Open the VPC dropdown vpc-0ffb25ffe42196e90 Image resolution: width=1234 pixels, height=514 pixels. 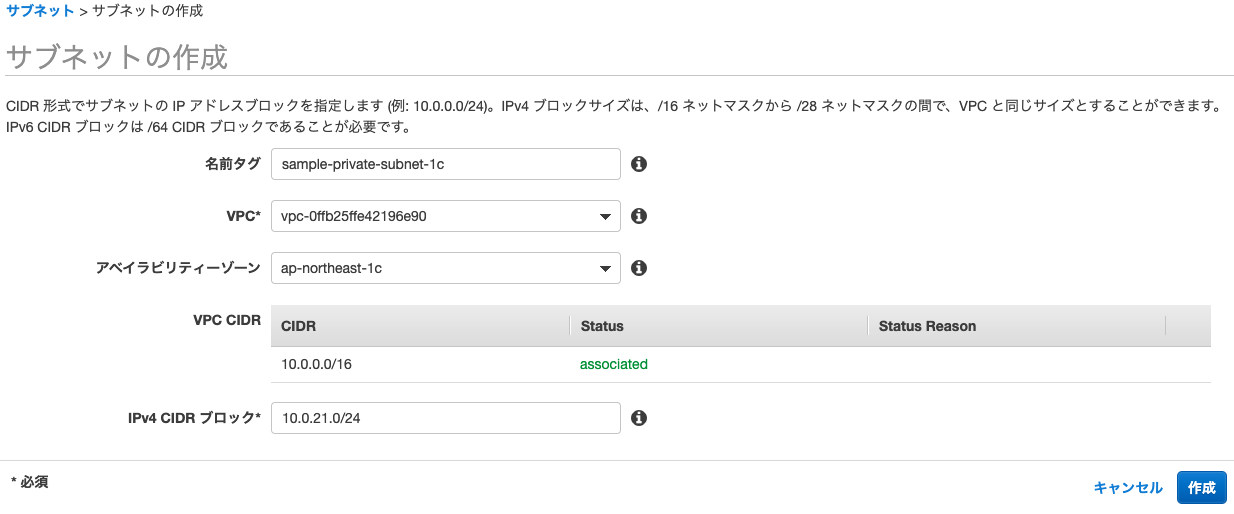(445, 216)
